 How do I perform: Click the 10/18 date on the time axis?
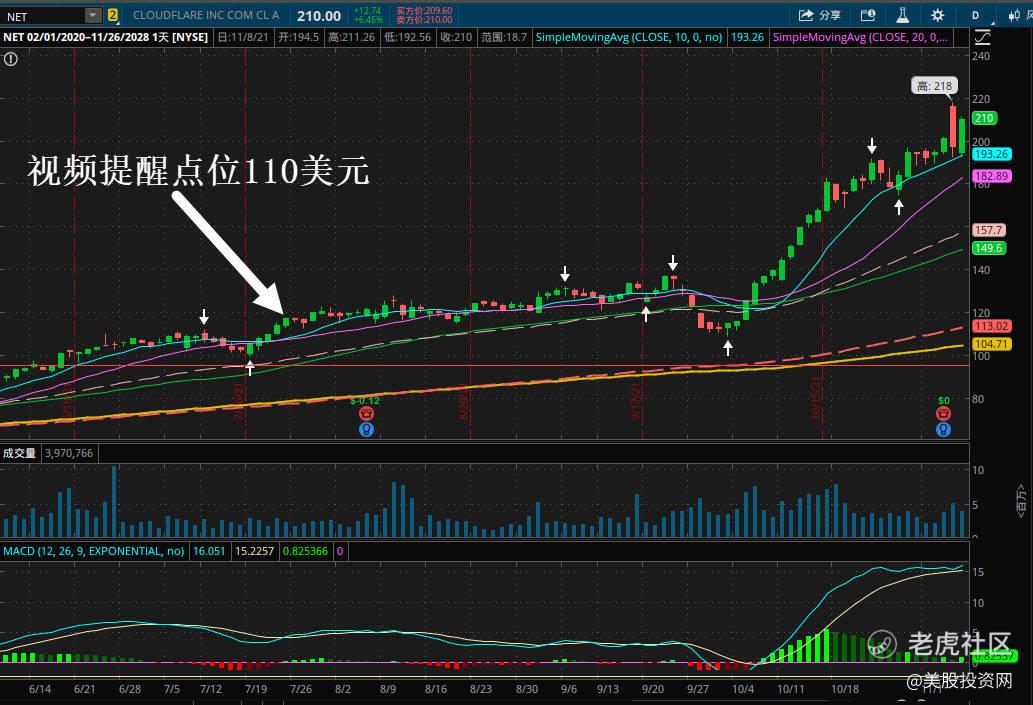[x=845, y=689]
